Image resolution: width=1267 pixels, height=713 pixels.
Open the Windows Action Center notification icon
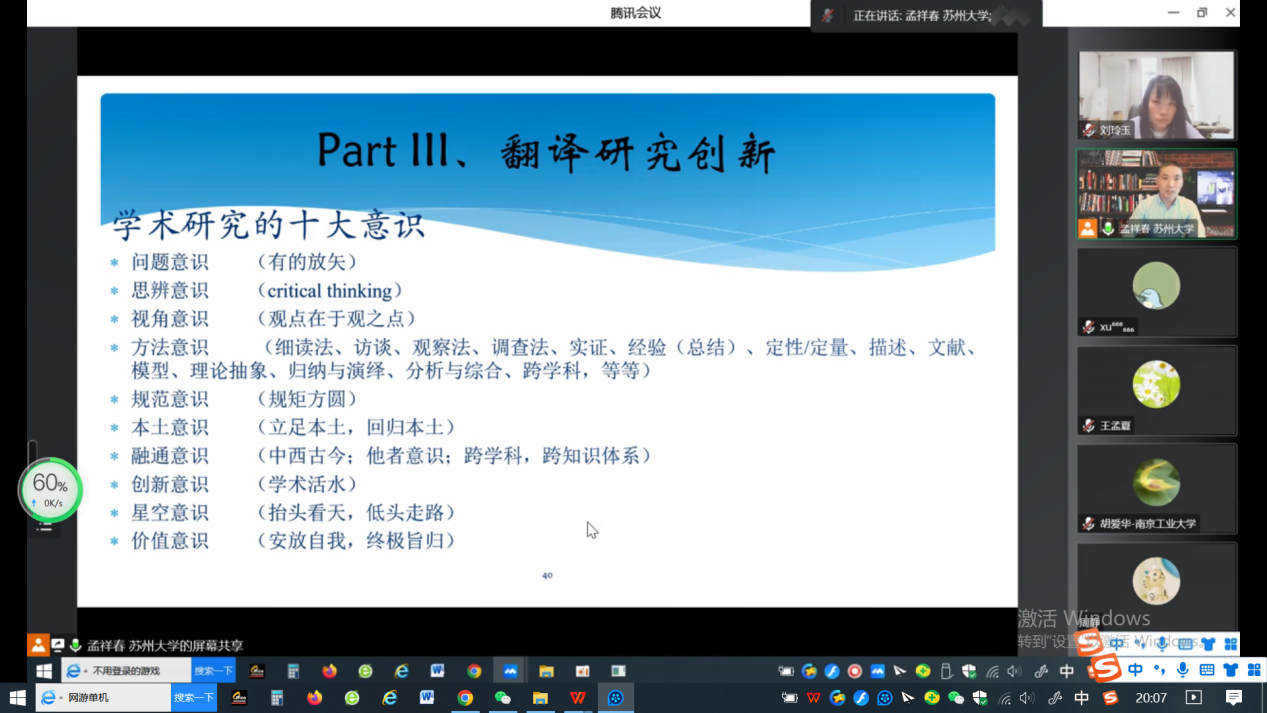tap(1234, 697)
